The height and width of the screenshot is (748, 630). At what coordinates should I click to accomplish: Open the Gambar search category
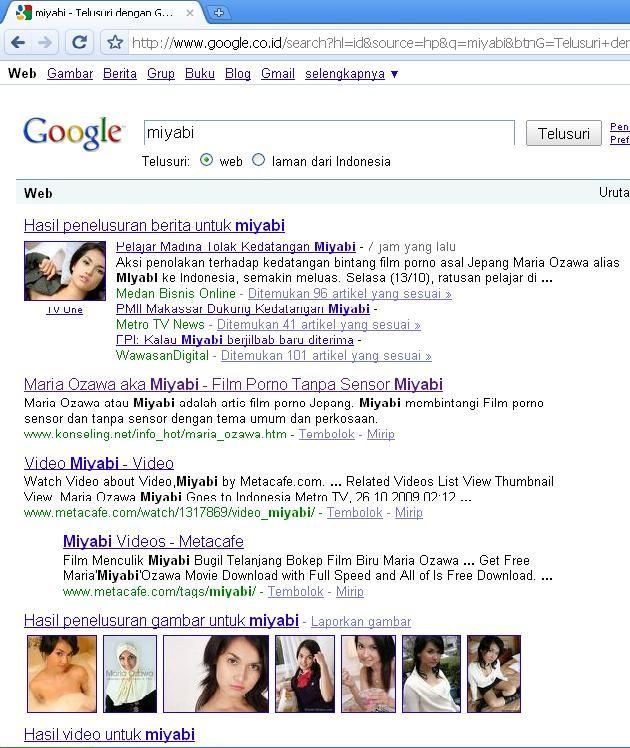pyautogui.click(x=70, y=73)
